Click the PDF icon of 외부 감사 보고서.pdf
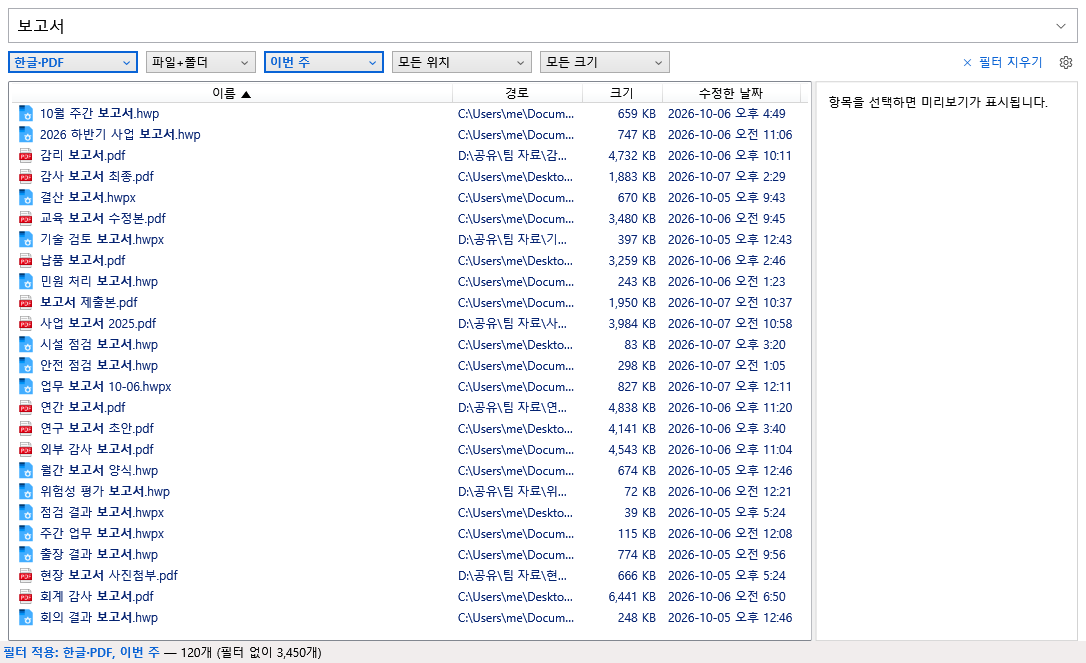1086x663 pixels. coord(26,450)
